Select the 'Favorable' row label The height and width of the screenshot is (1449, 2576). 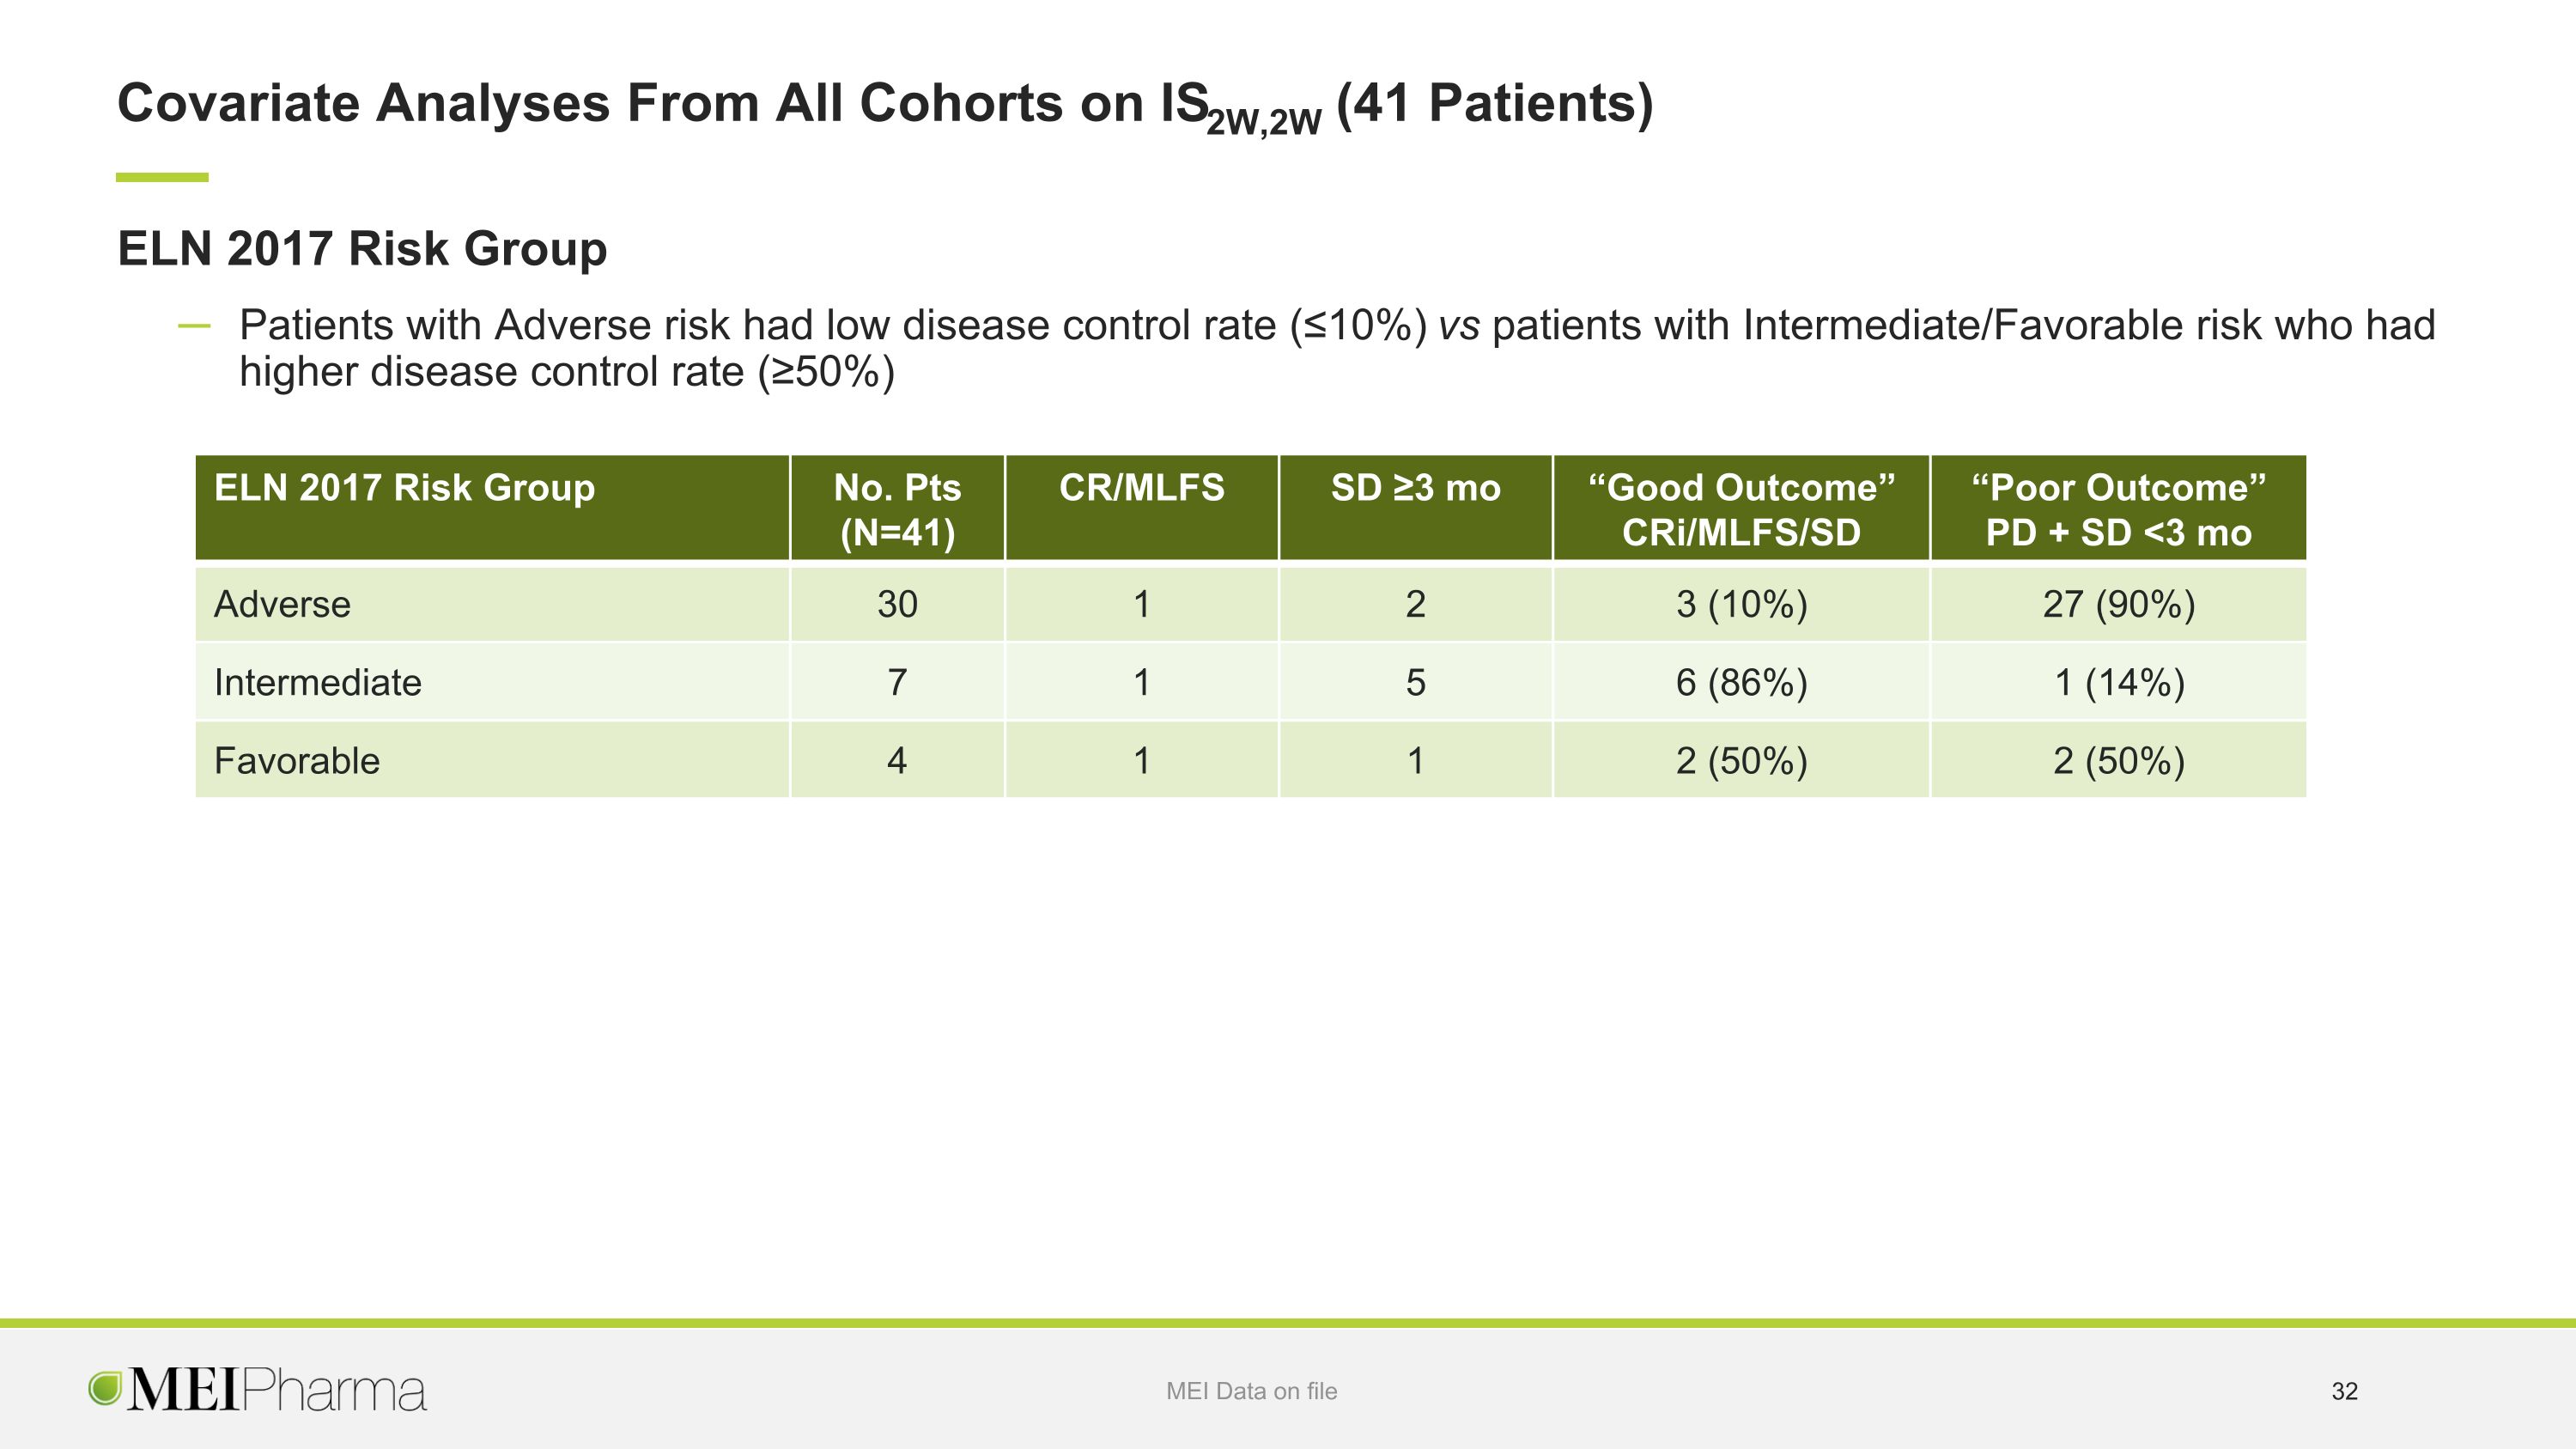(x=297, y=760)
